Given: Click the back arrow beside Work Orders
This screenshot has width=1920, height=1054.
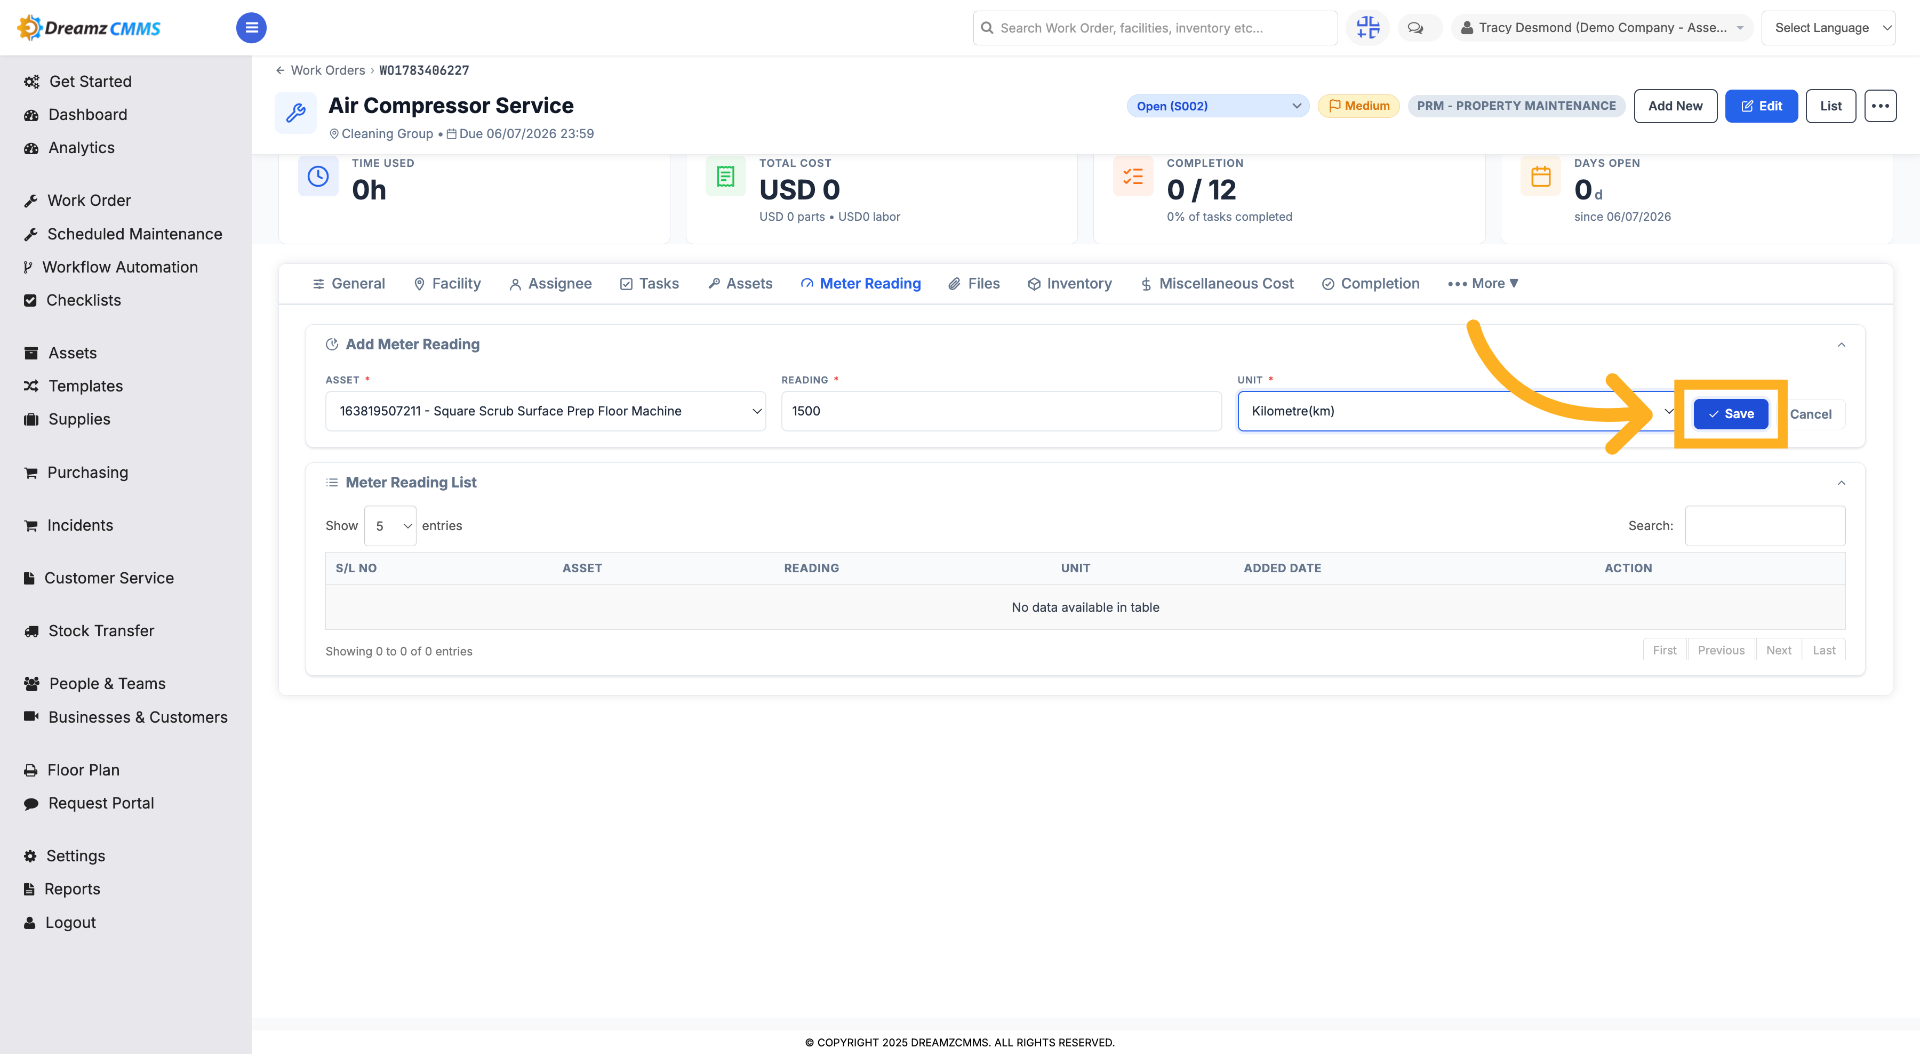Looking at the screenshot, I should point(280,71).
